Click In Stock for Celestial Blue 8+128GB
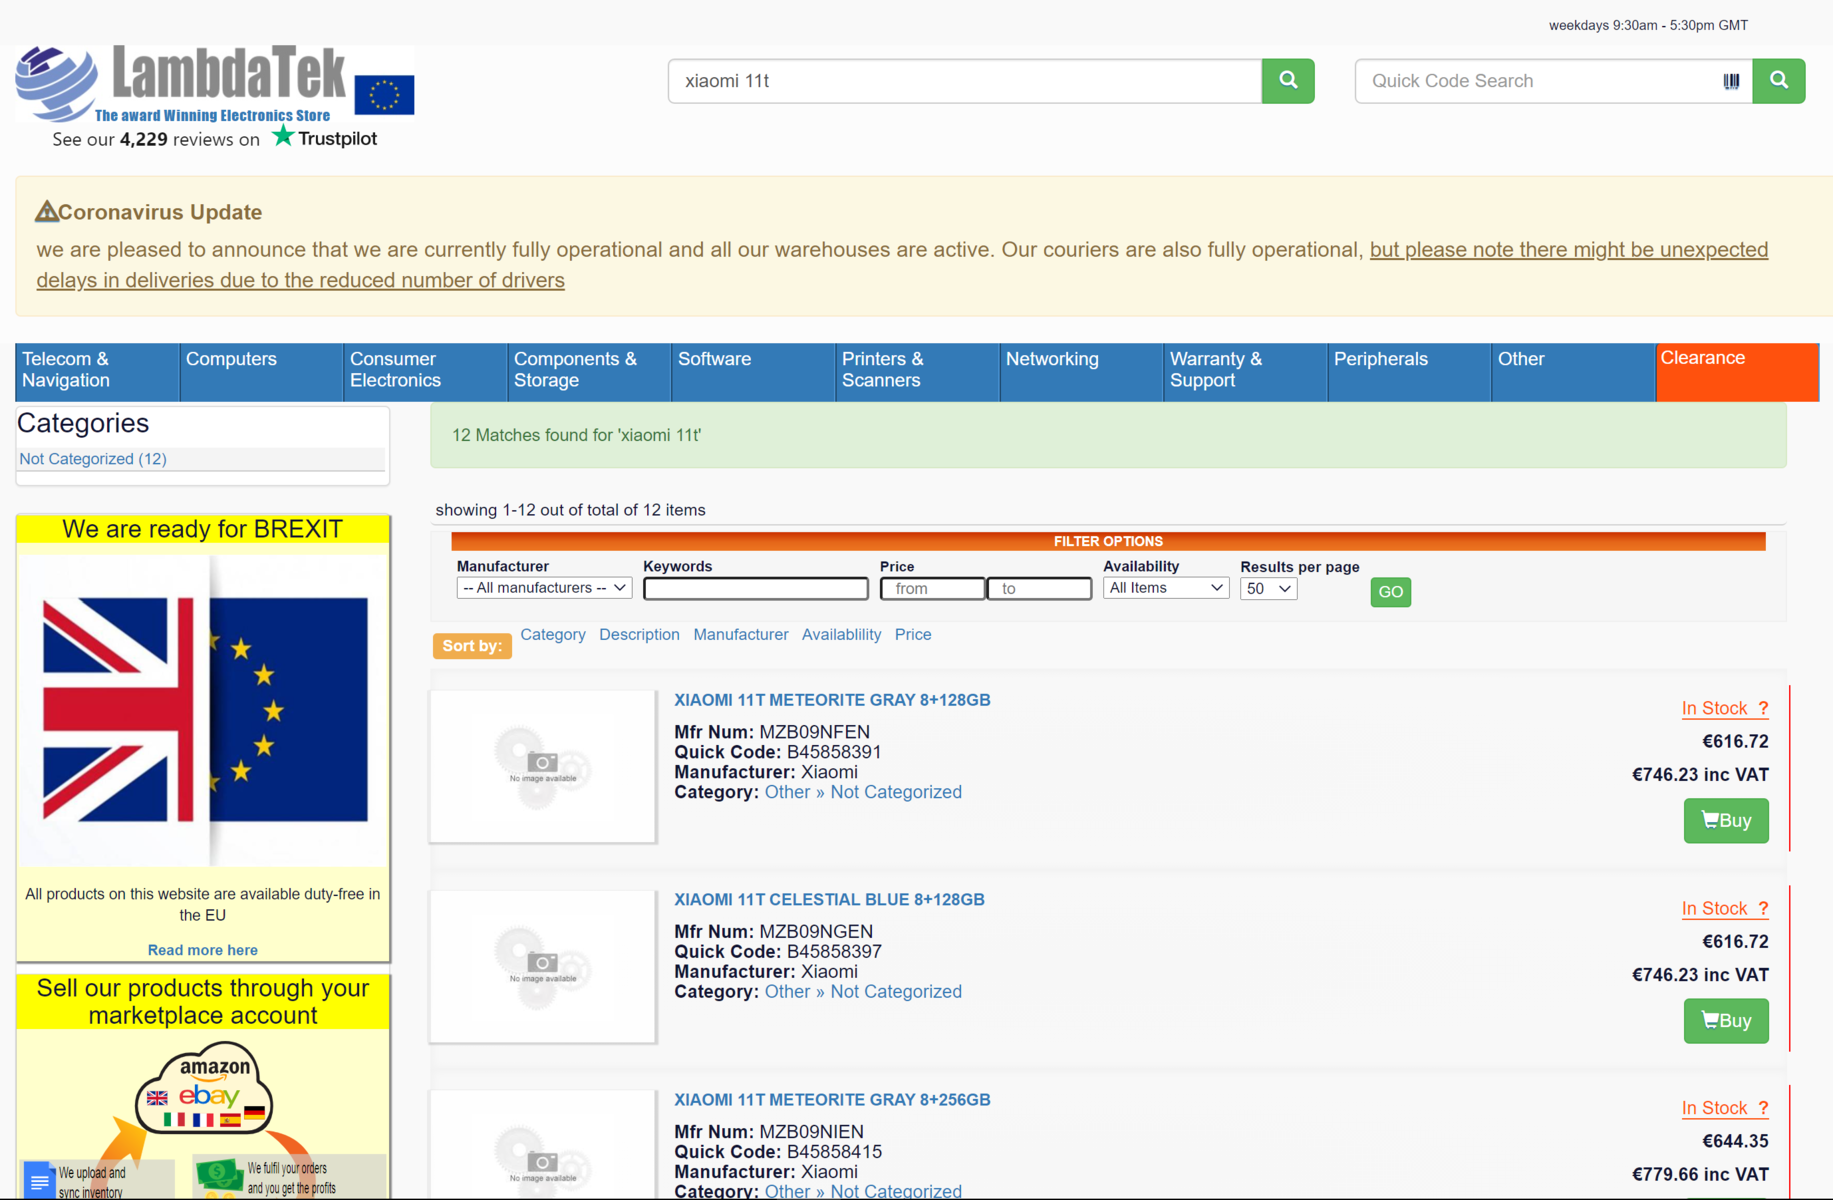The height and width of the screenshot is (1200, 1833). pyautogui.click(x=1714, y=908)
